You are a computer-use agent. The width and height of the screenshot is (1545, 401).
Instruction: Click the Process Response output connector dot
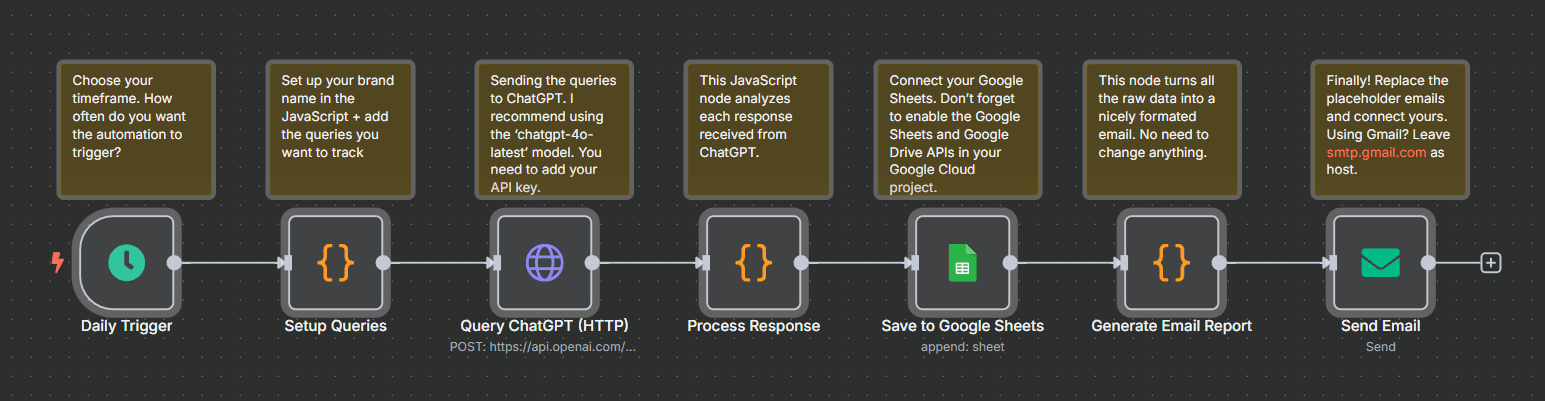(x=801, y=263)
